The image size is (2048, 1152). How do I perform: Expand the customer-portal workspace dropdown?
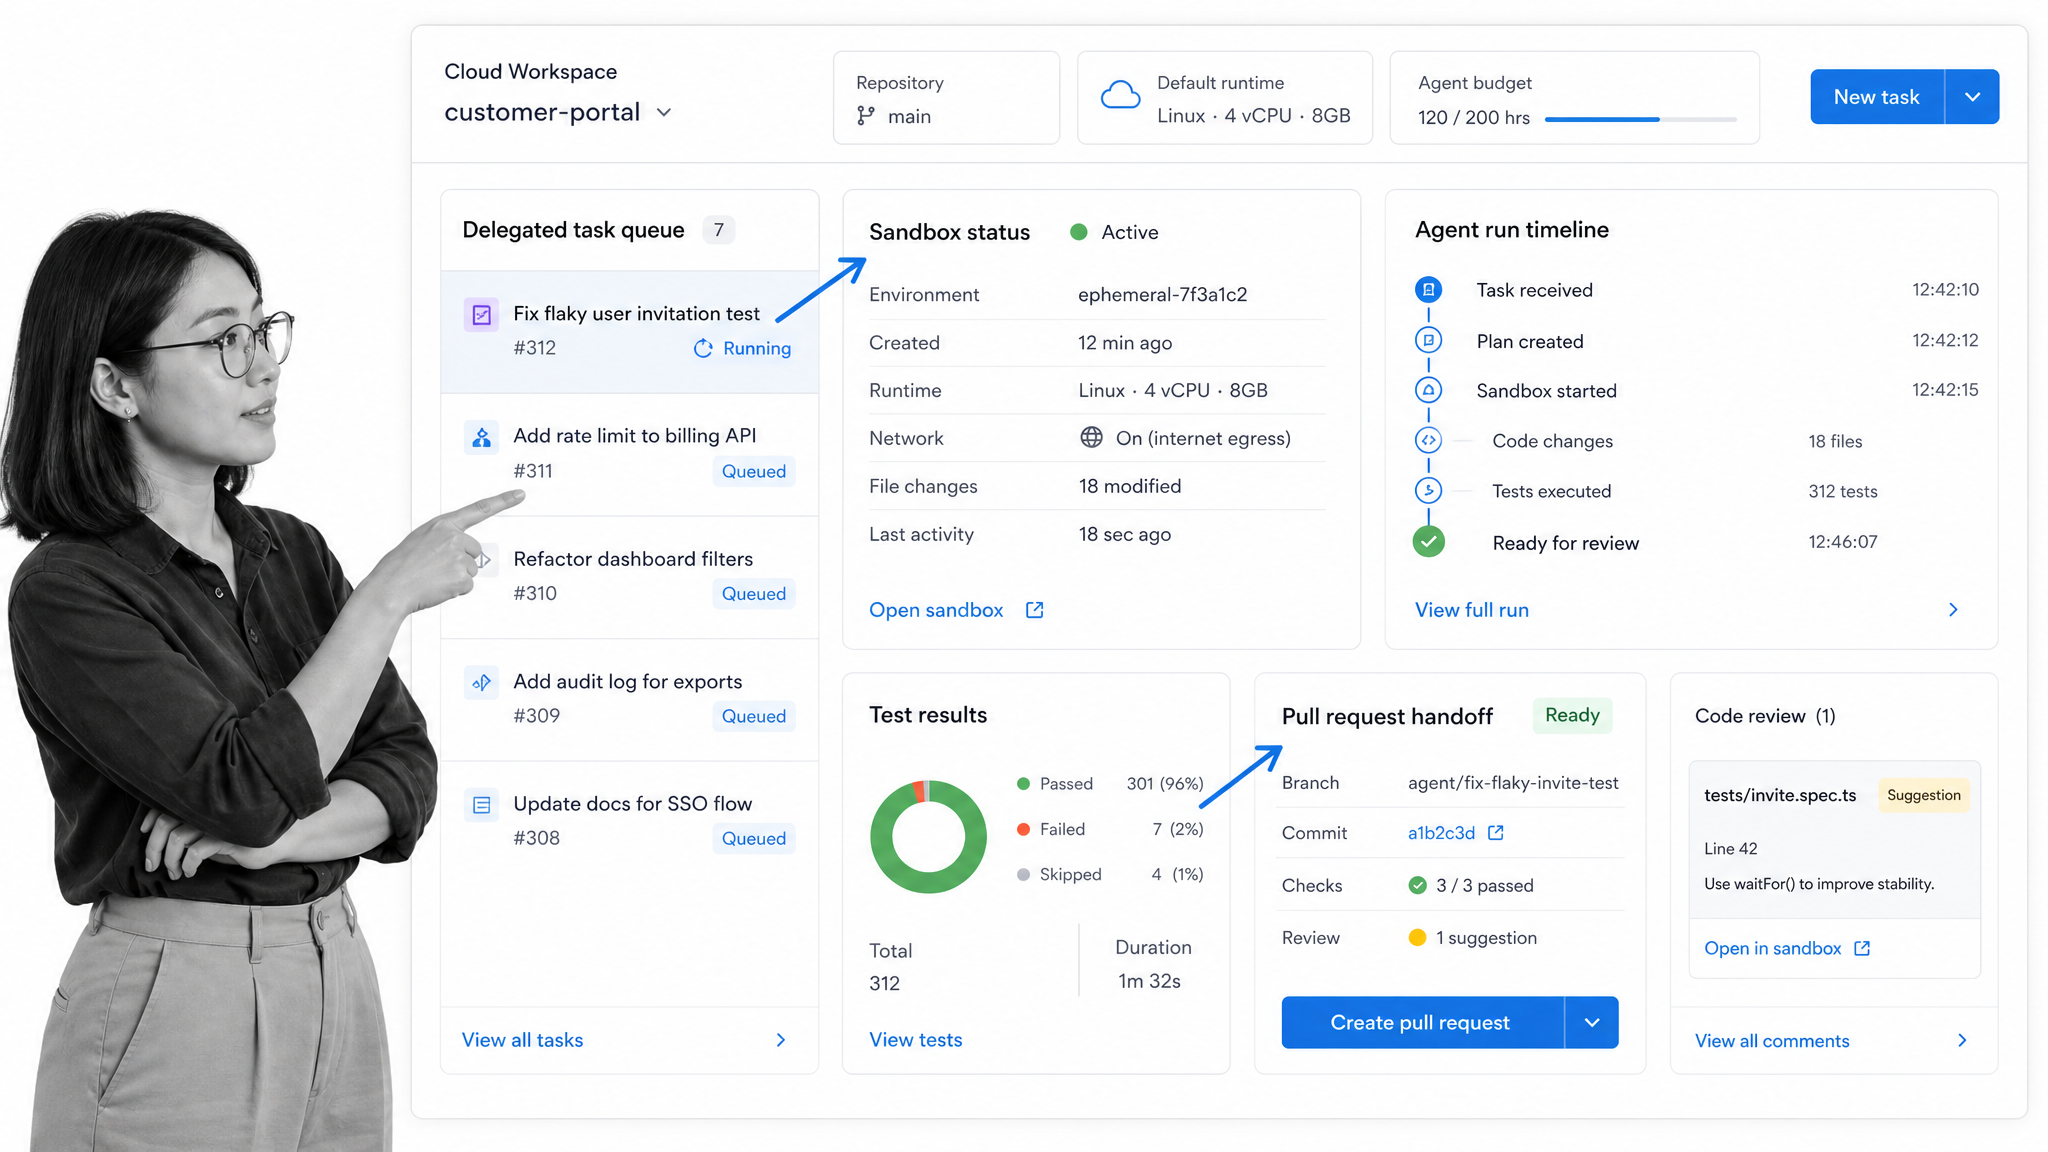(x=664, y=112)
